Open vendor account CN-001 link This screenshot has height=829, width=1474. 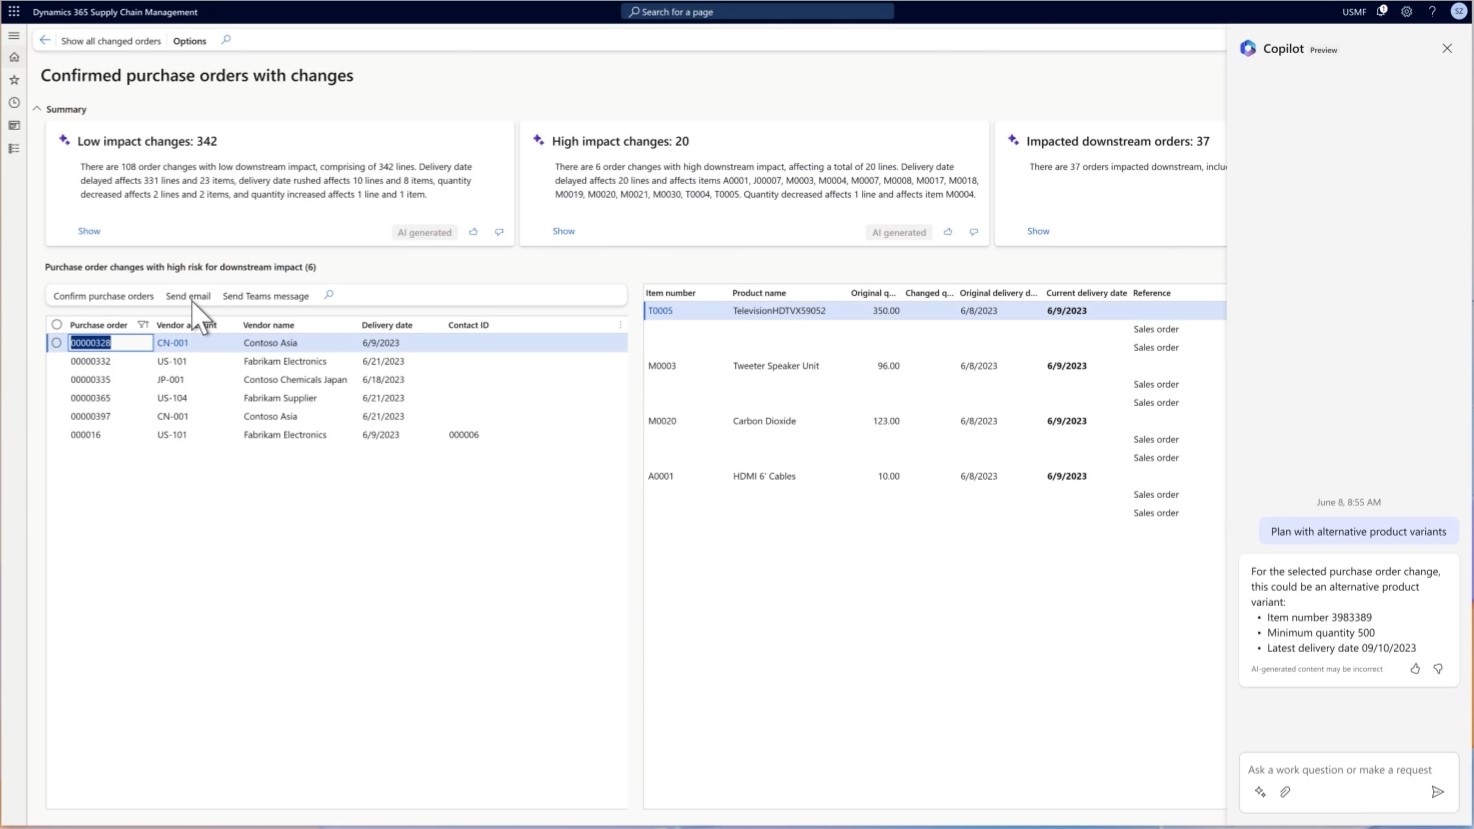[x=172, y=343]
